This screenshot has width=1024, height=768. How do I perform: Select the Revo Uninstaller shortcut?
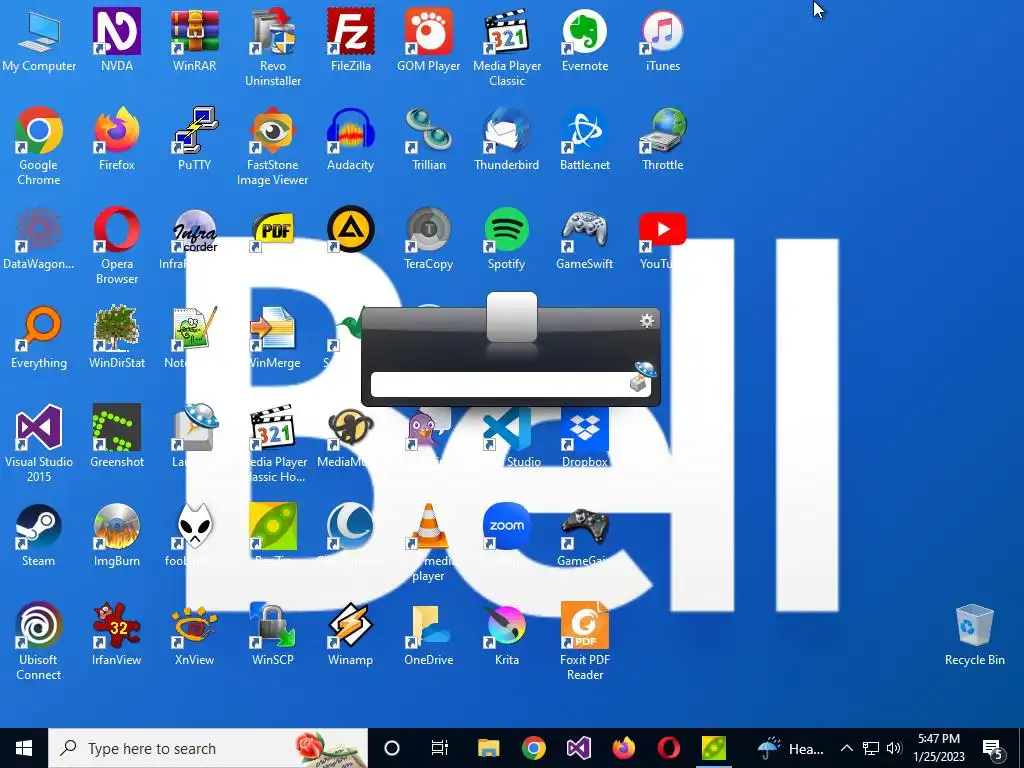[x=273, y=48]
